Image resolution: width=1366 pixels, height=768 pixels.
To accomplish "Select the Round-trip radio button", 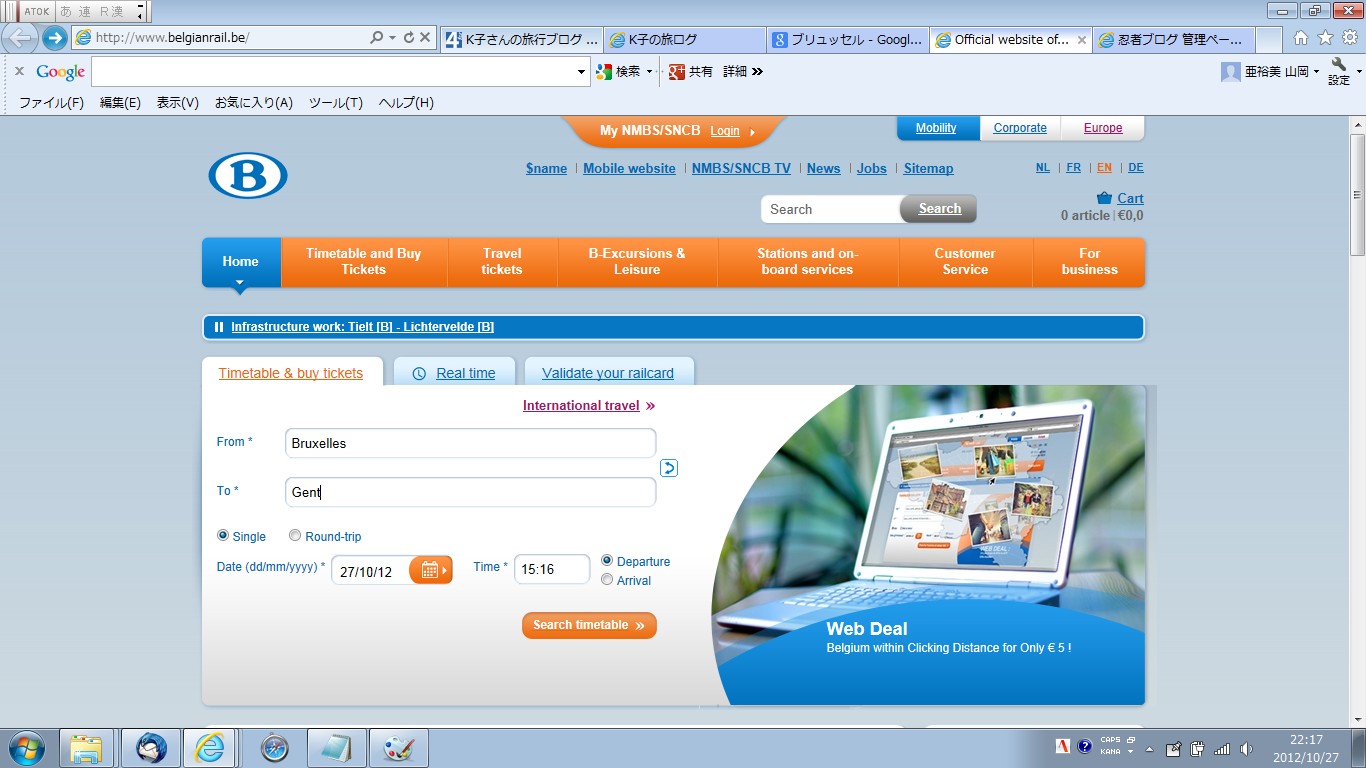I will (295, 536).
